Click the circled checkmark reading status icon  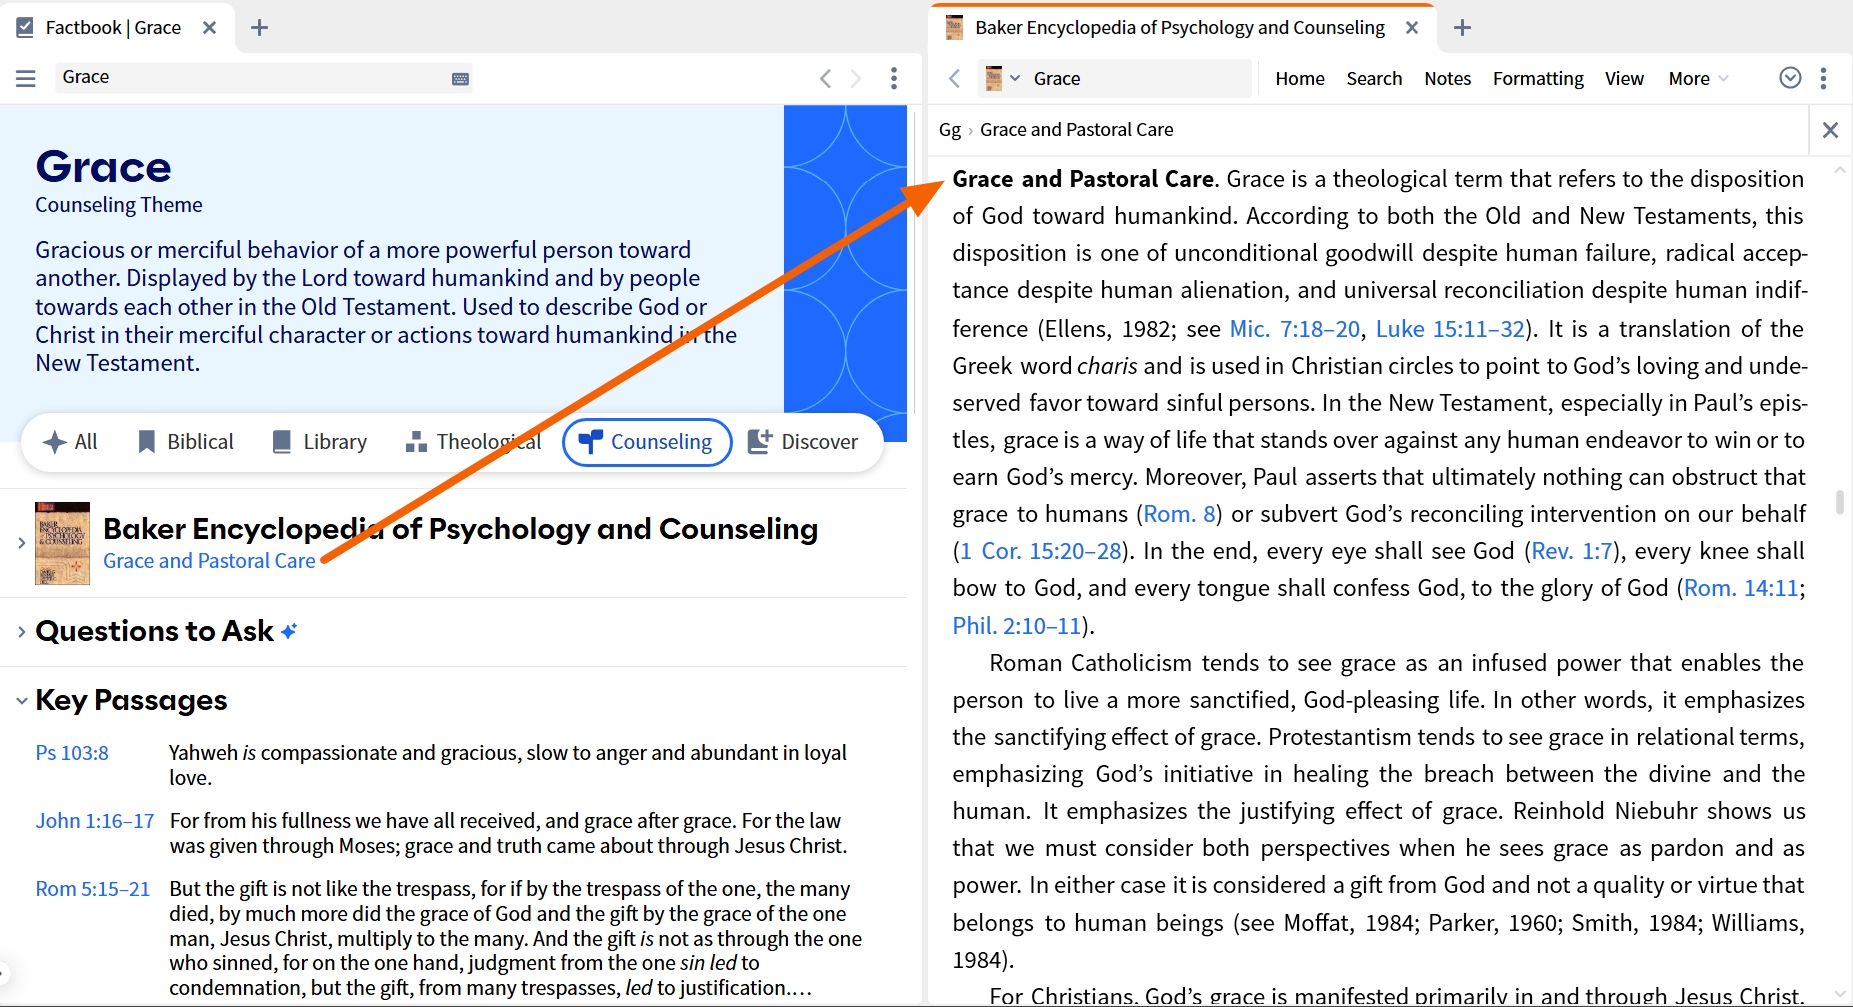pos(1790,78)
